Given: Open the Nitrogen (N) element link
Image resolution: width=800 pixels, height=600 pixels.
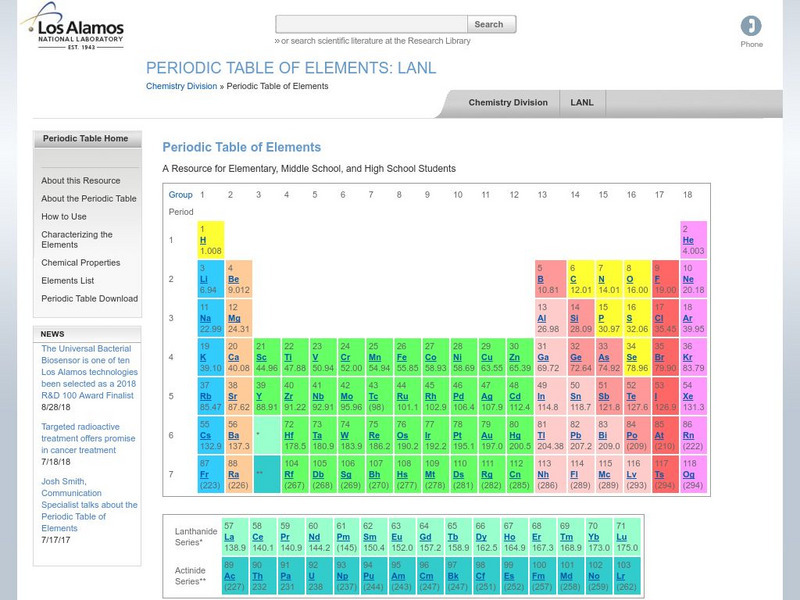Looking at the screenshot, I should 602,279.
